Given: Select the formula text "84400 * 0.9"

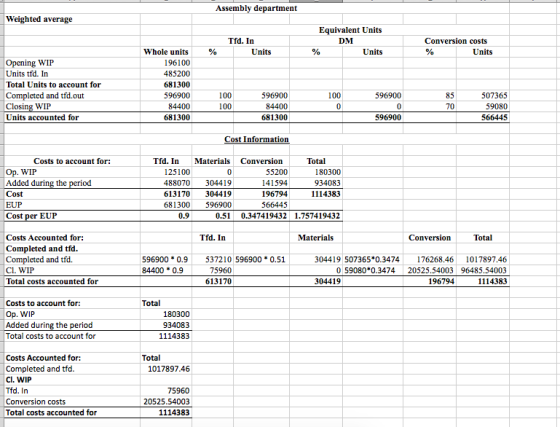Looking at the screenshot, I should [163, 270].
